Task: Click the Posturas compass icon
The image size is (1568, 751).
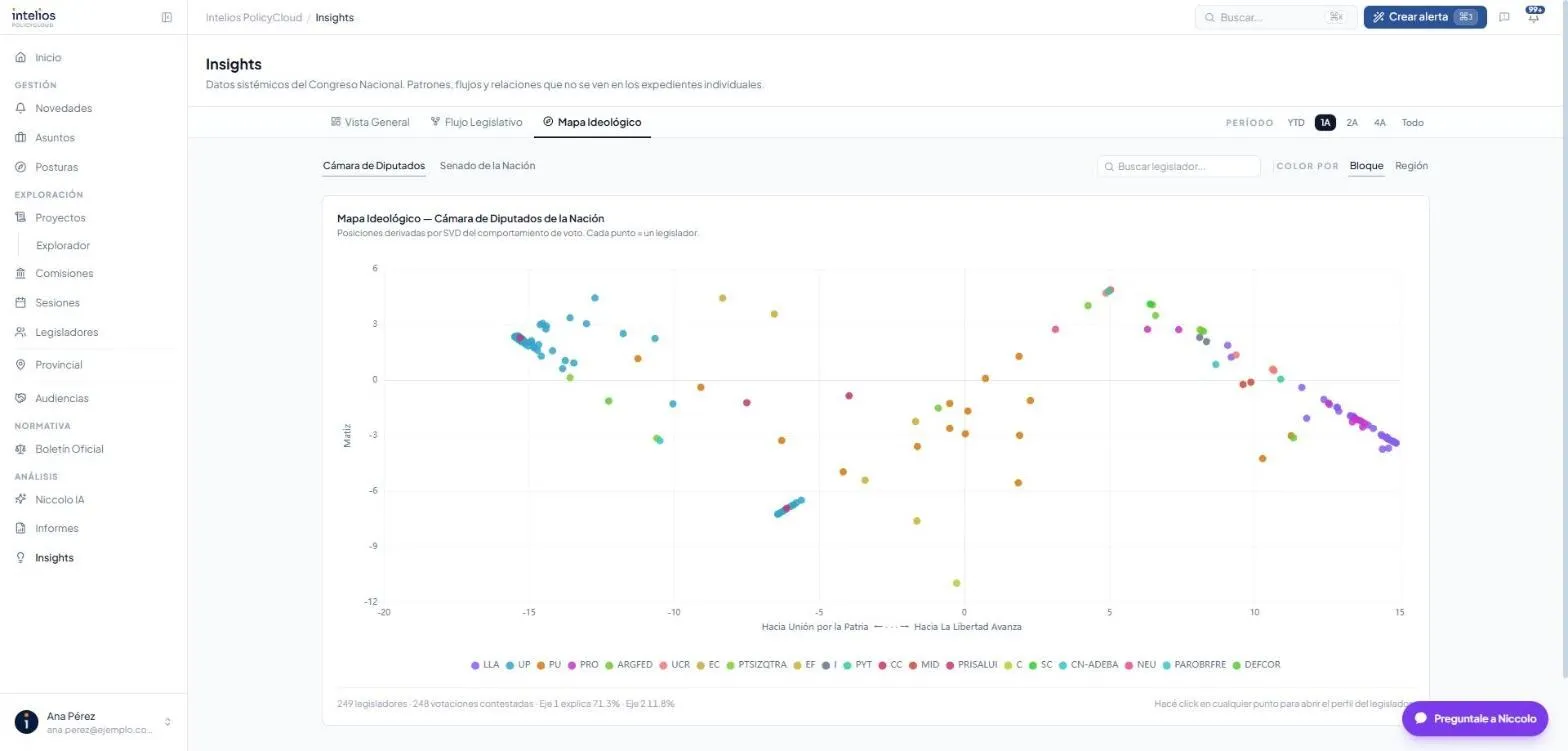Action: coord(21,167)
